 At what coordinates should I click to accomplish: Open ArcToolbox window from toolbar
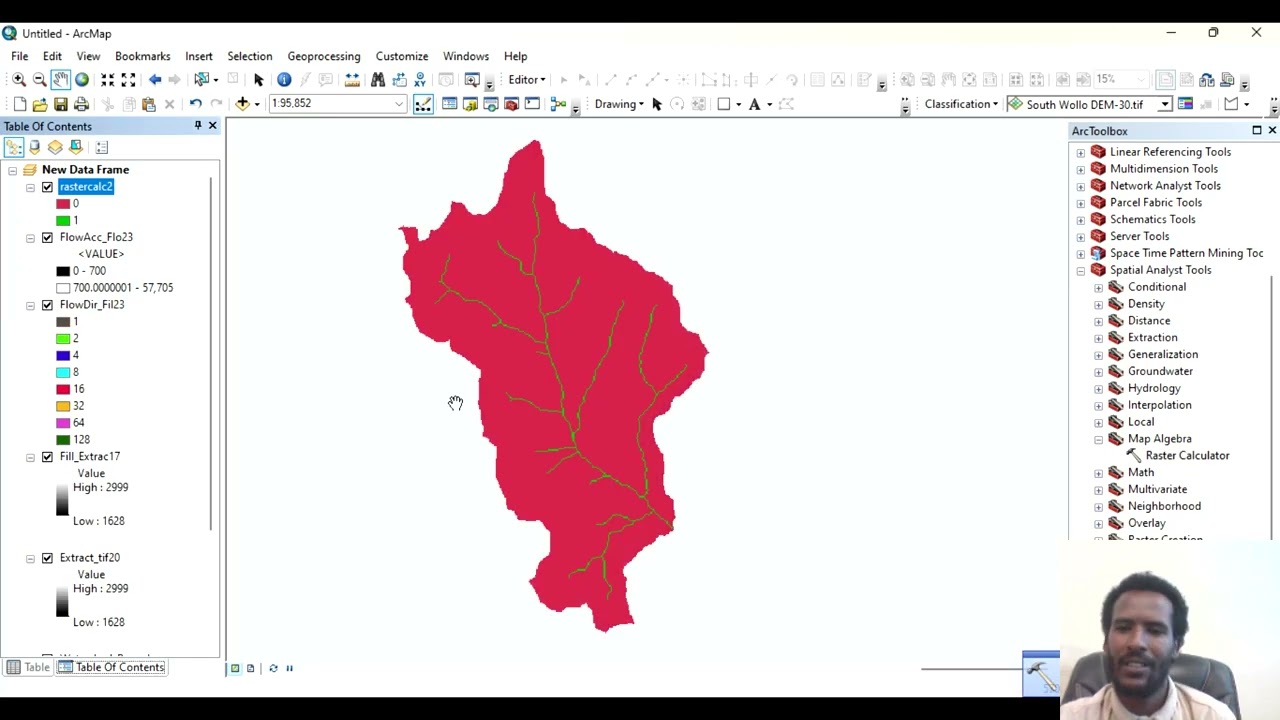(511, 104)
